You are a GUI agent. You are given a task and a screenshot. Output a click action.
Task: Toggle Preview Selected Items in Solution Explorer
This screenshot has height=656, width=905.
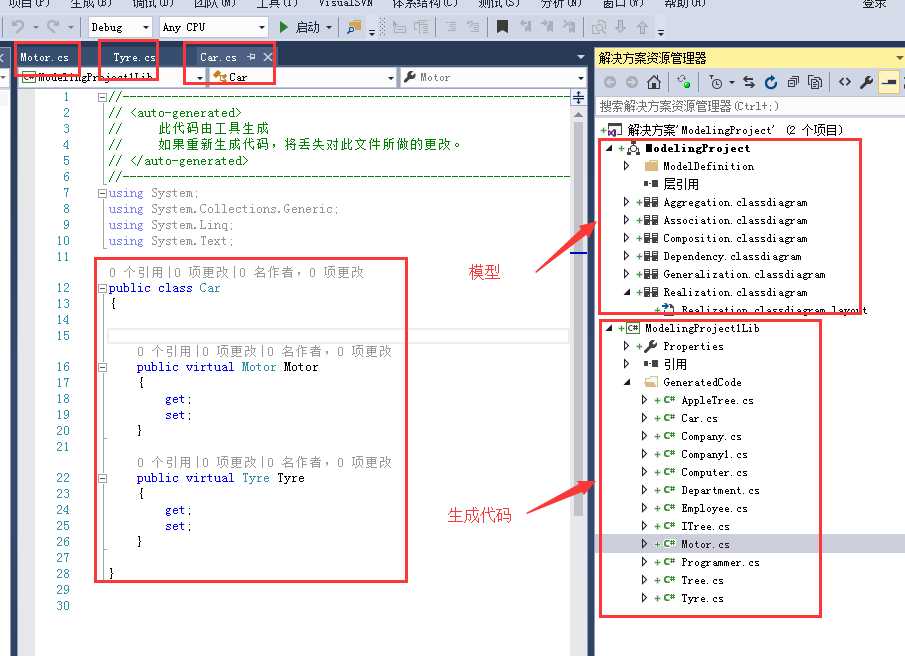(x=889, y=83)
